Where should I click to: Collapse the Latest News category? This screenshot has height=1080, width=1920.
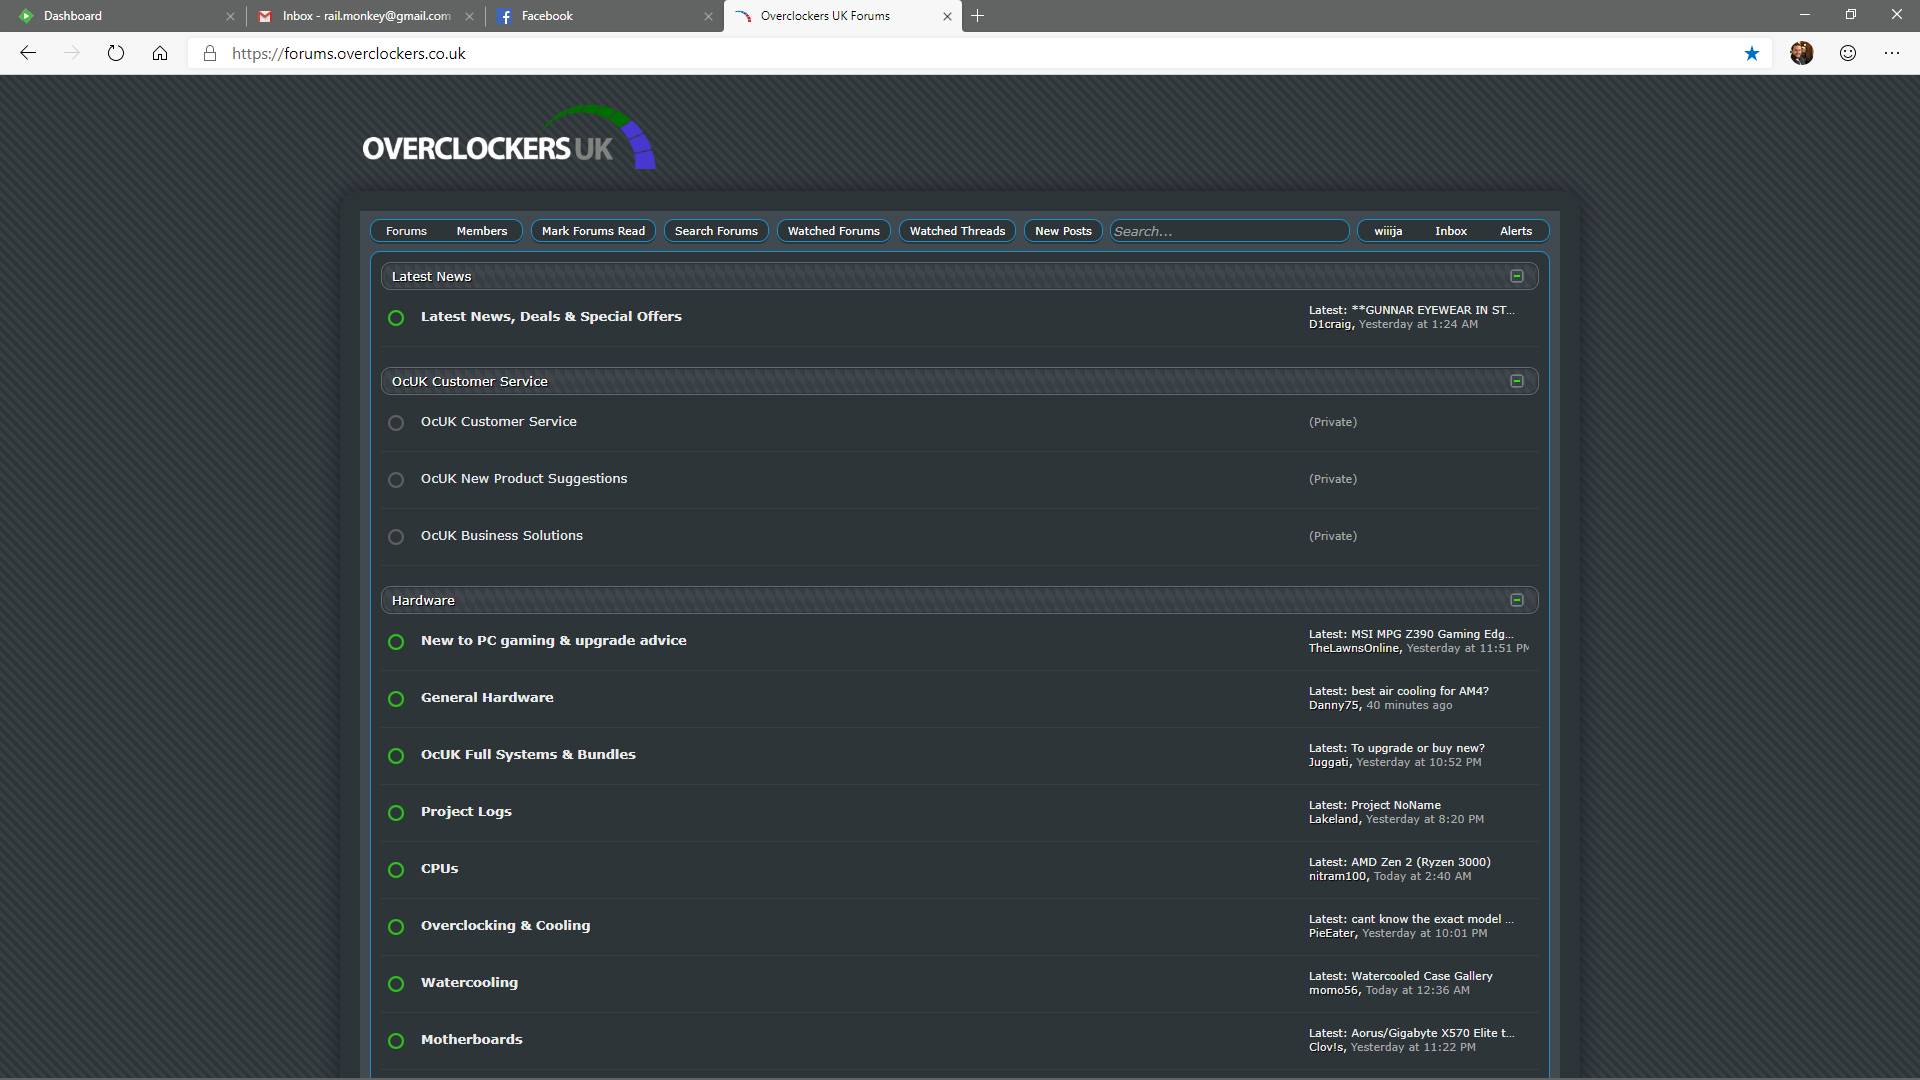point(1517,276)
